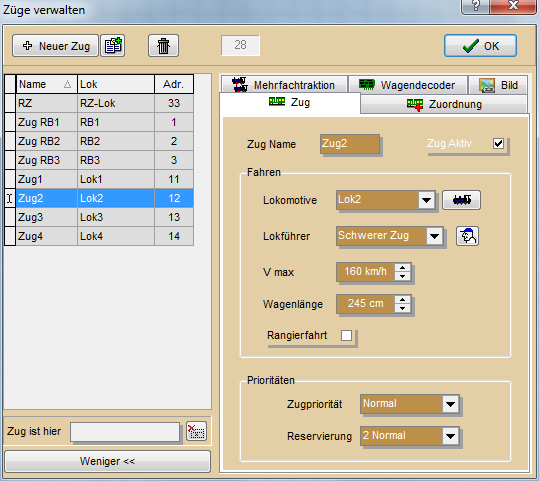
Task: Open the Lokomotive dropdown
Action: (426, 200)
